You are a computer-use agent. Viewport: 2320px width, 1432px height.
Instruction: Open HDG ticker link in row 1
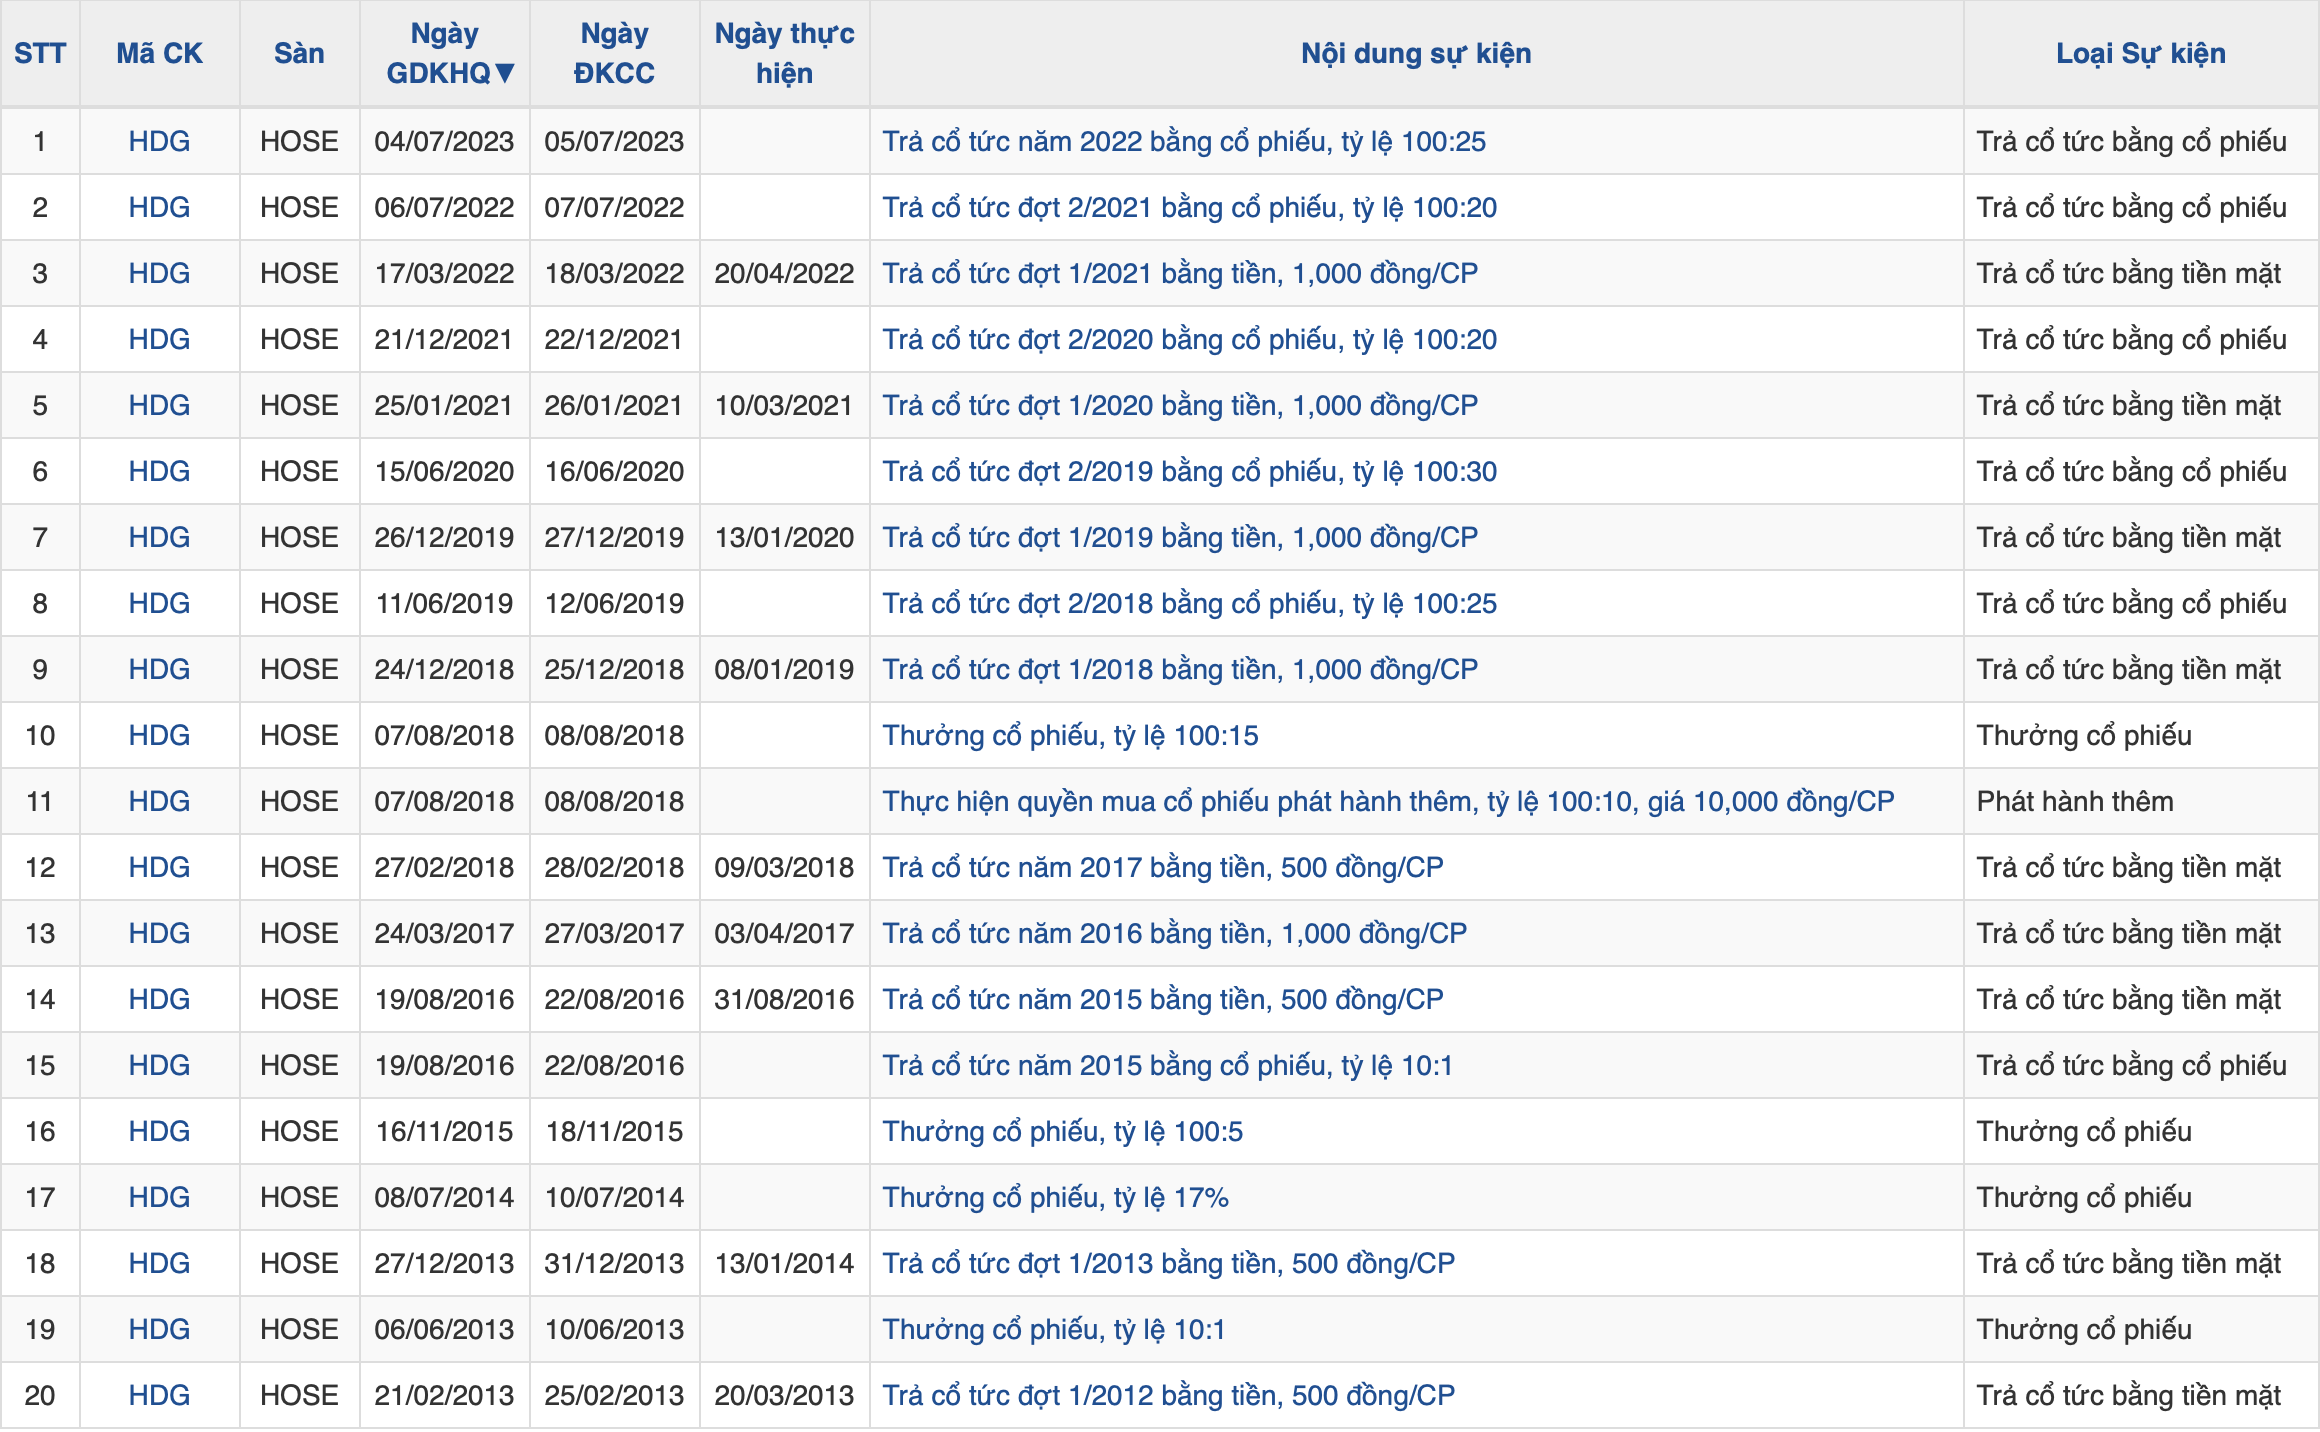click(159, 141)
